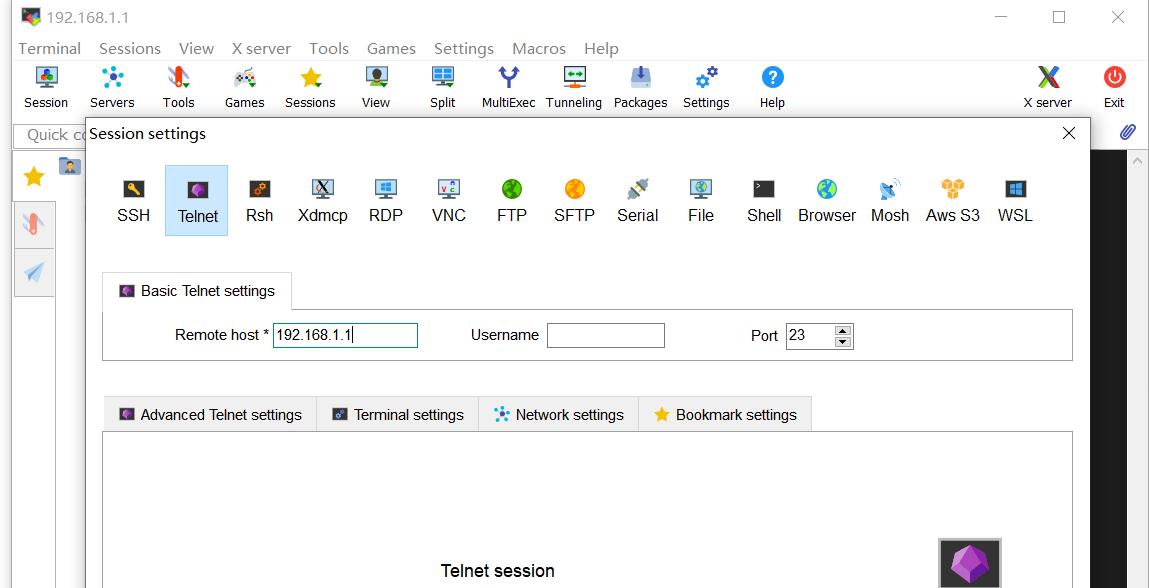Click the X server toolbar icon

[1048, 87]
